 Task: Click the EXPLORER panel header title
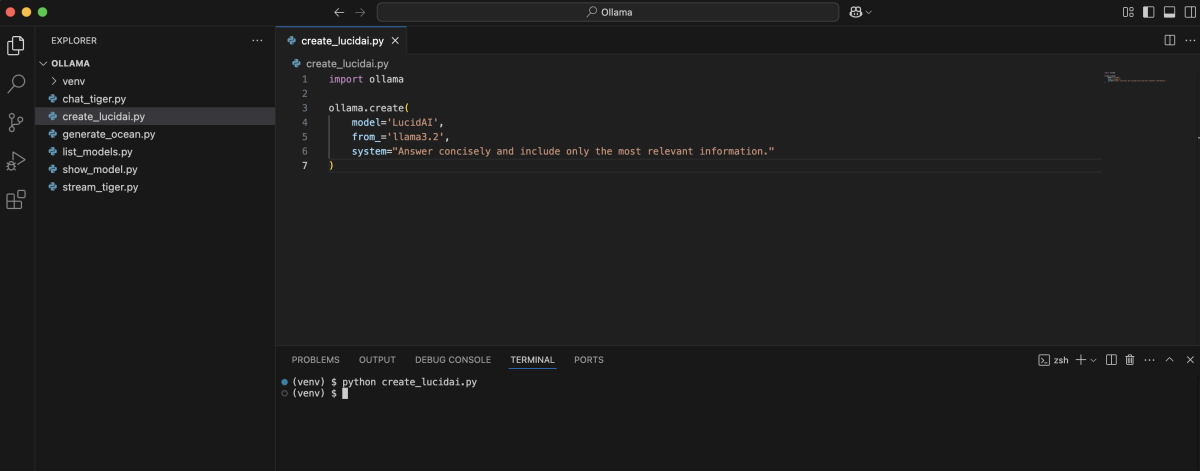click(x=74, y=41)
